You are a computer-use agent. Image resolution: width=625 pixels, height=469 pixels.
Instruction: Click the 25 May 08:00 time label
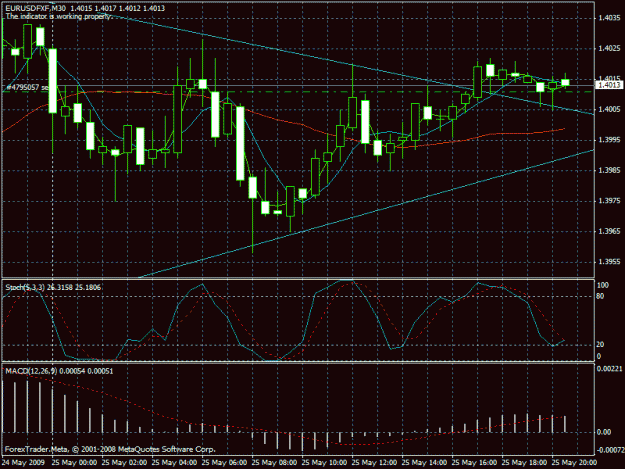pyautogui.click(x=274, y=463)
